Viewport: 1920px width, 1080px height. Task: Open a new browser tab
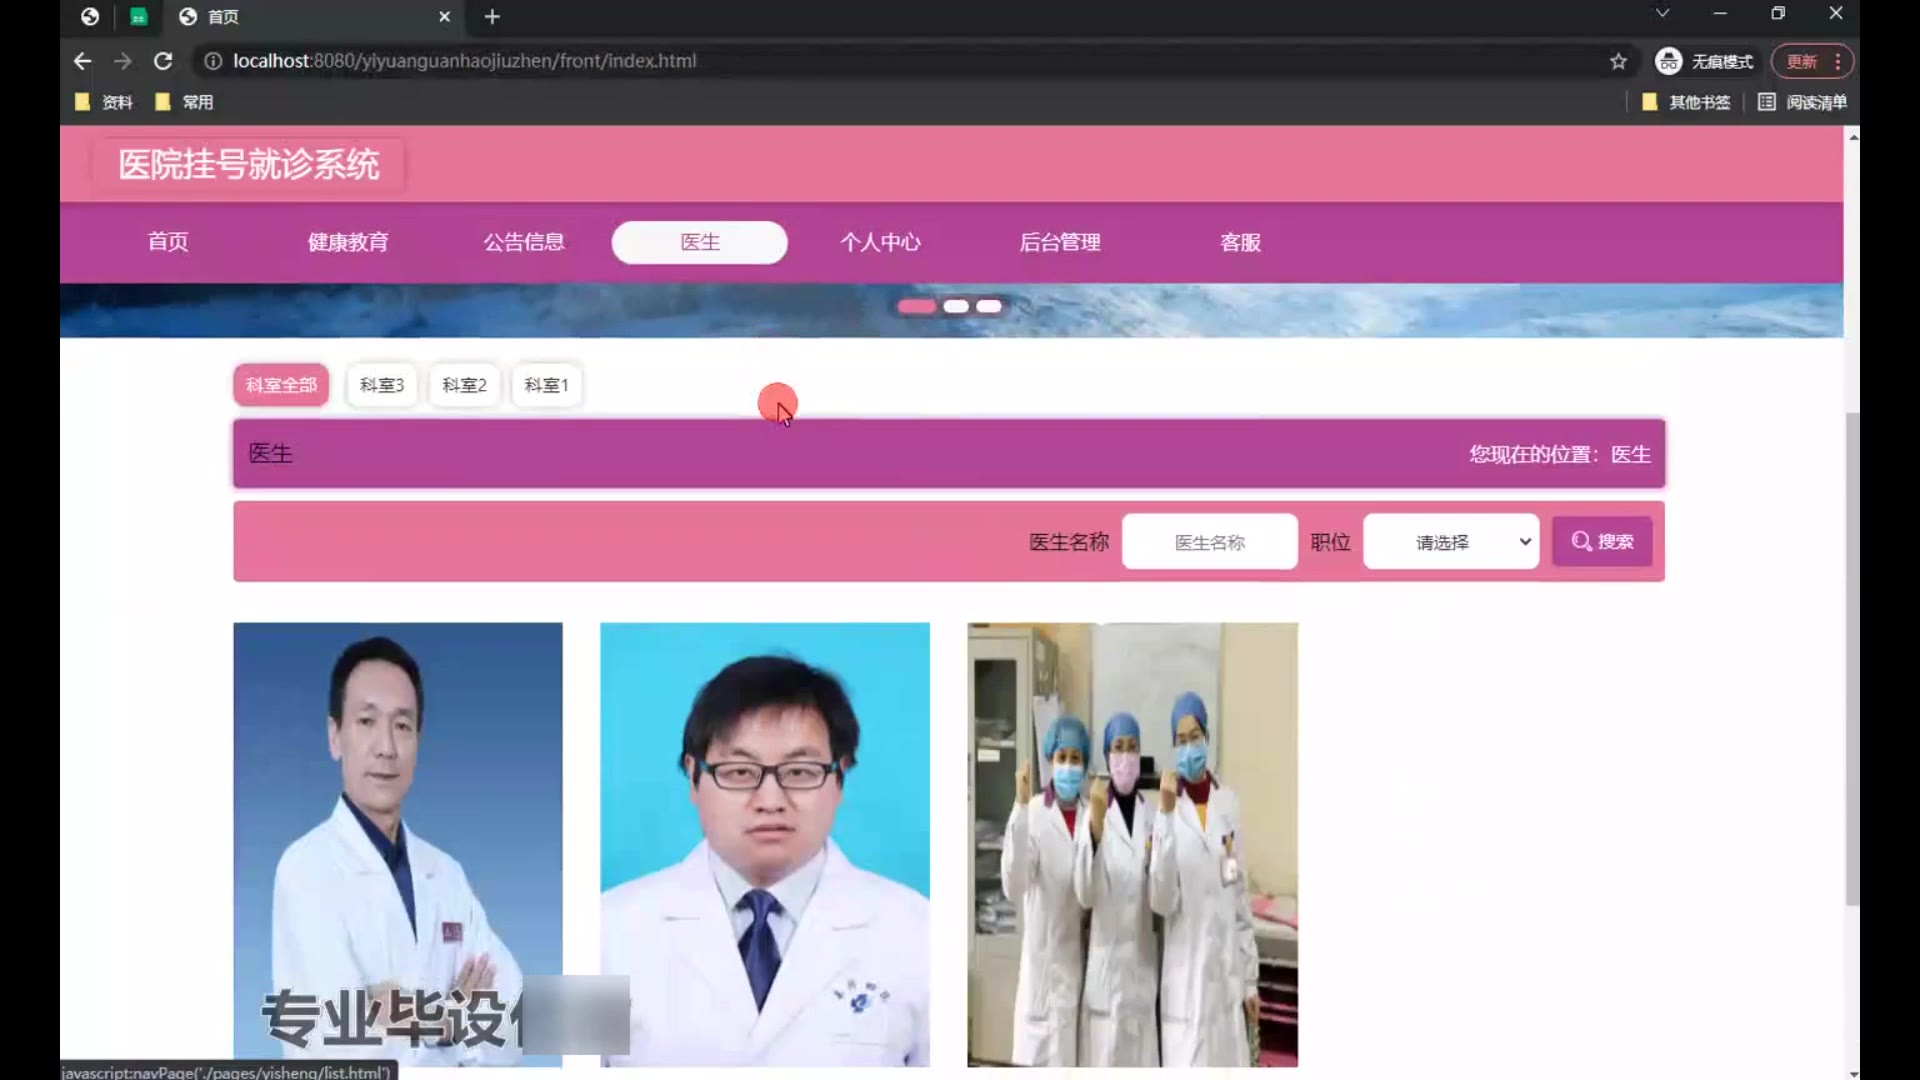[x=491, y=17]
